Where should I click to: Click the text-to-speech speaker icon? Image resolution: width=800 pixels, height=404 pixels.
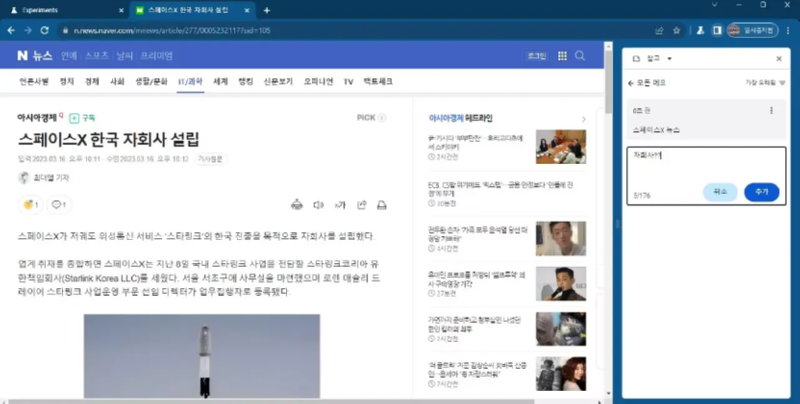(318, 205)
